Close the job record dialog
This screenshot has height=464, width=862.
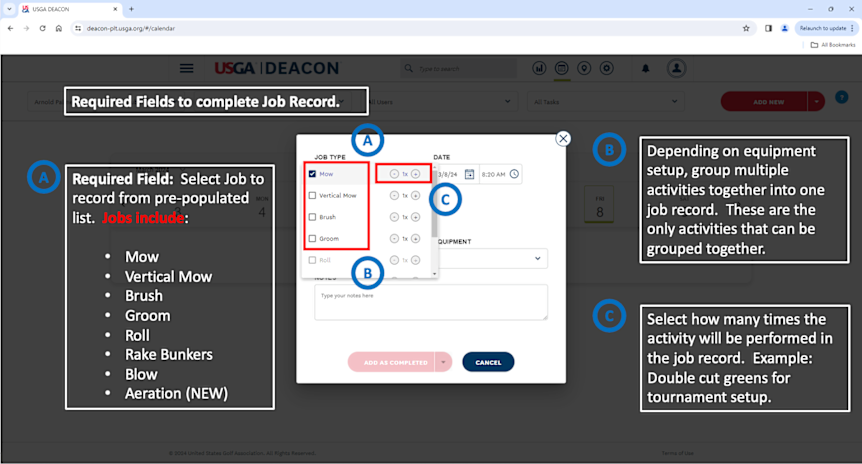coord(563,139)
